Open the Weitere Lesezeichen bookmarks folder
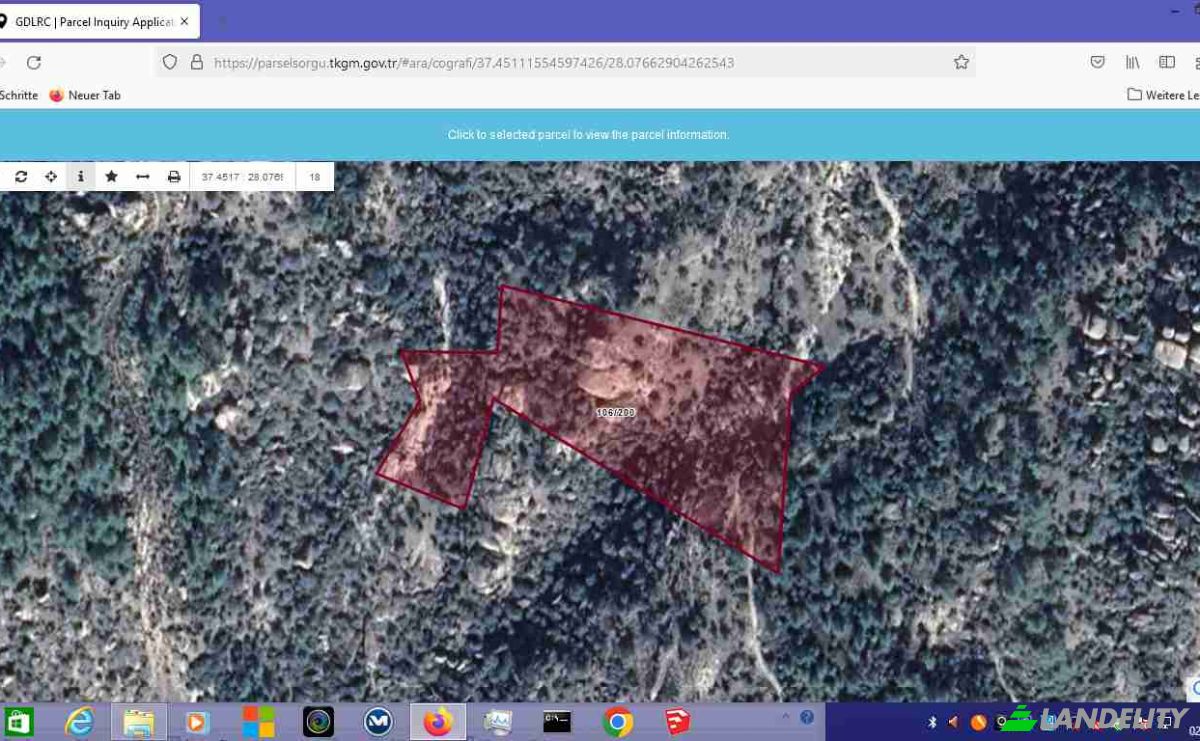Viewport: 1200px width, 741px height. click(1163, 95)
